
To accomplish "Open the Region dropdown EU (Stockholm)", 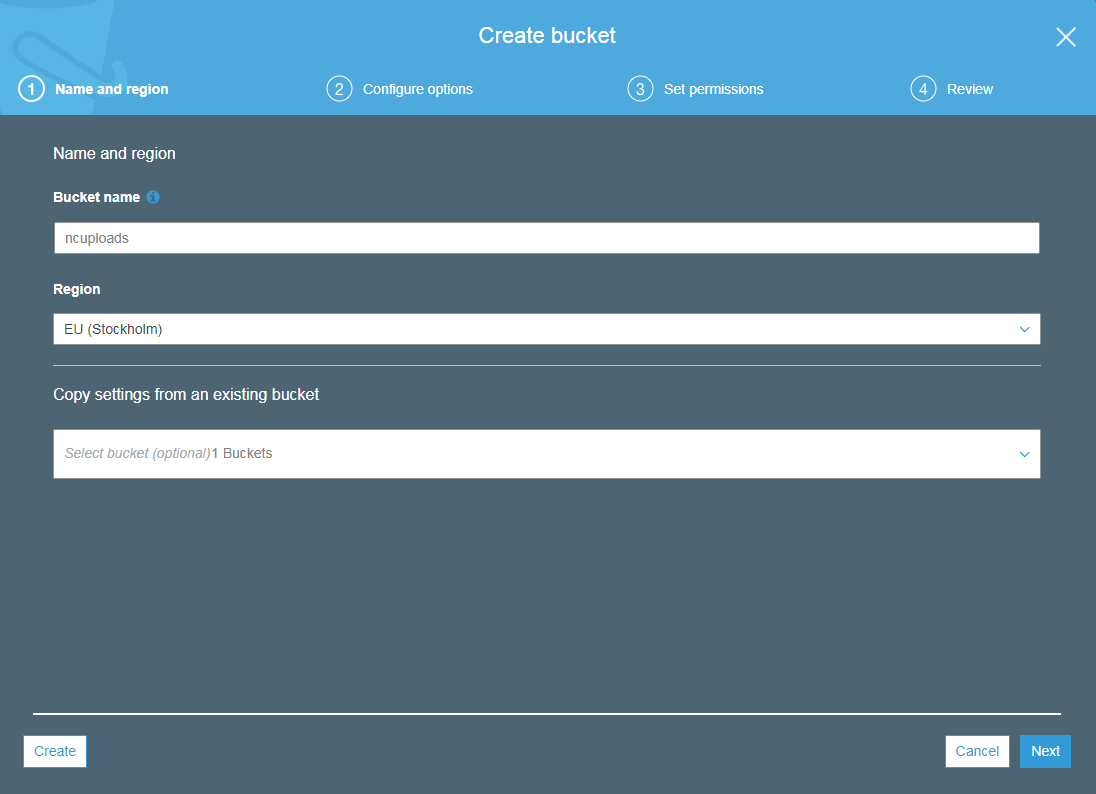I will pyautogui.click(x=547, y=329).
